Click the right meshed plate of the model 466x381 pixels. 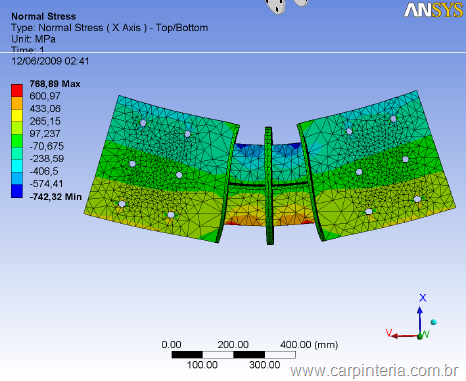[377, 167]
